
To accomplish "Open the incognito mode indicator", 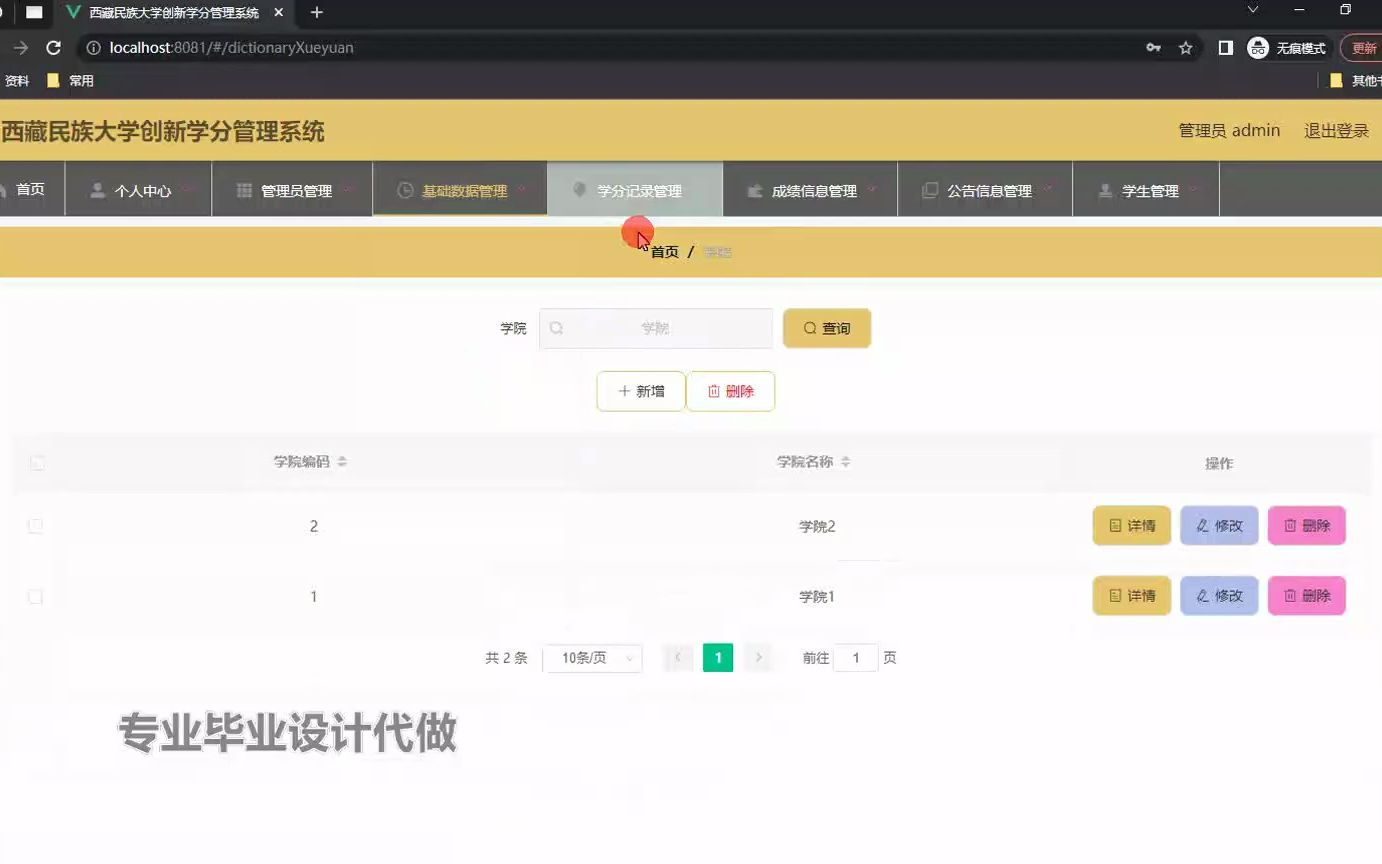I will pyautogui.click(x=1288, y=47).
